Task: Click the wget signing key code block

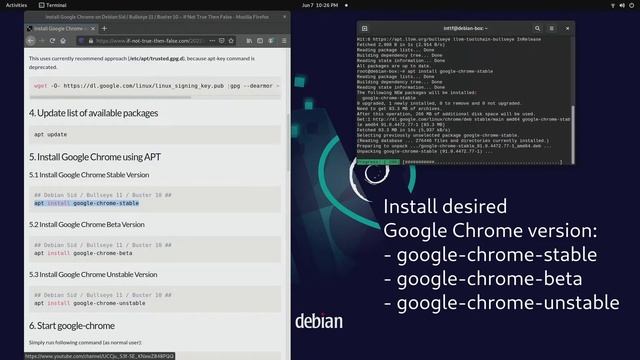Action: (x=155, y=86)
